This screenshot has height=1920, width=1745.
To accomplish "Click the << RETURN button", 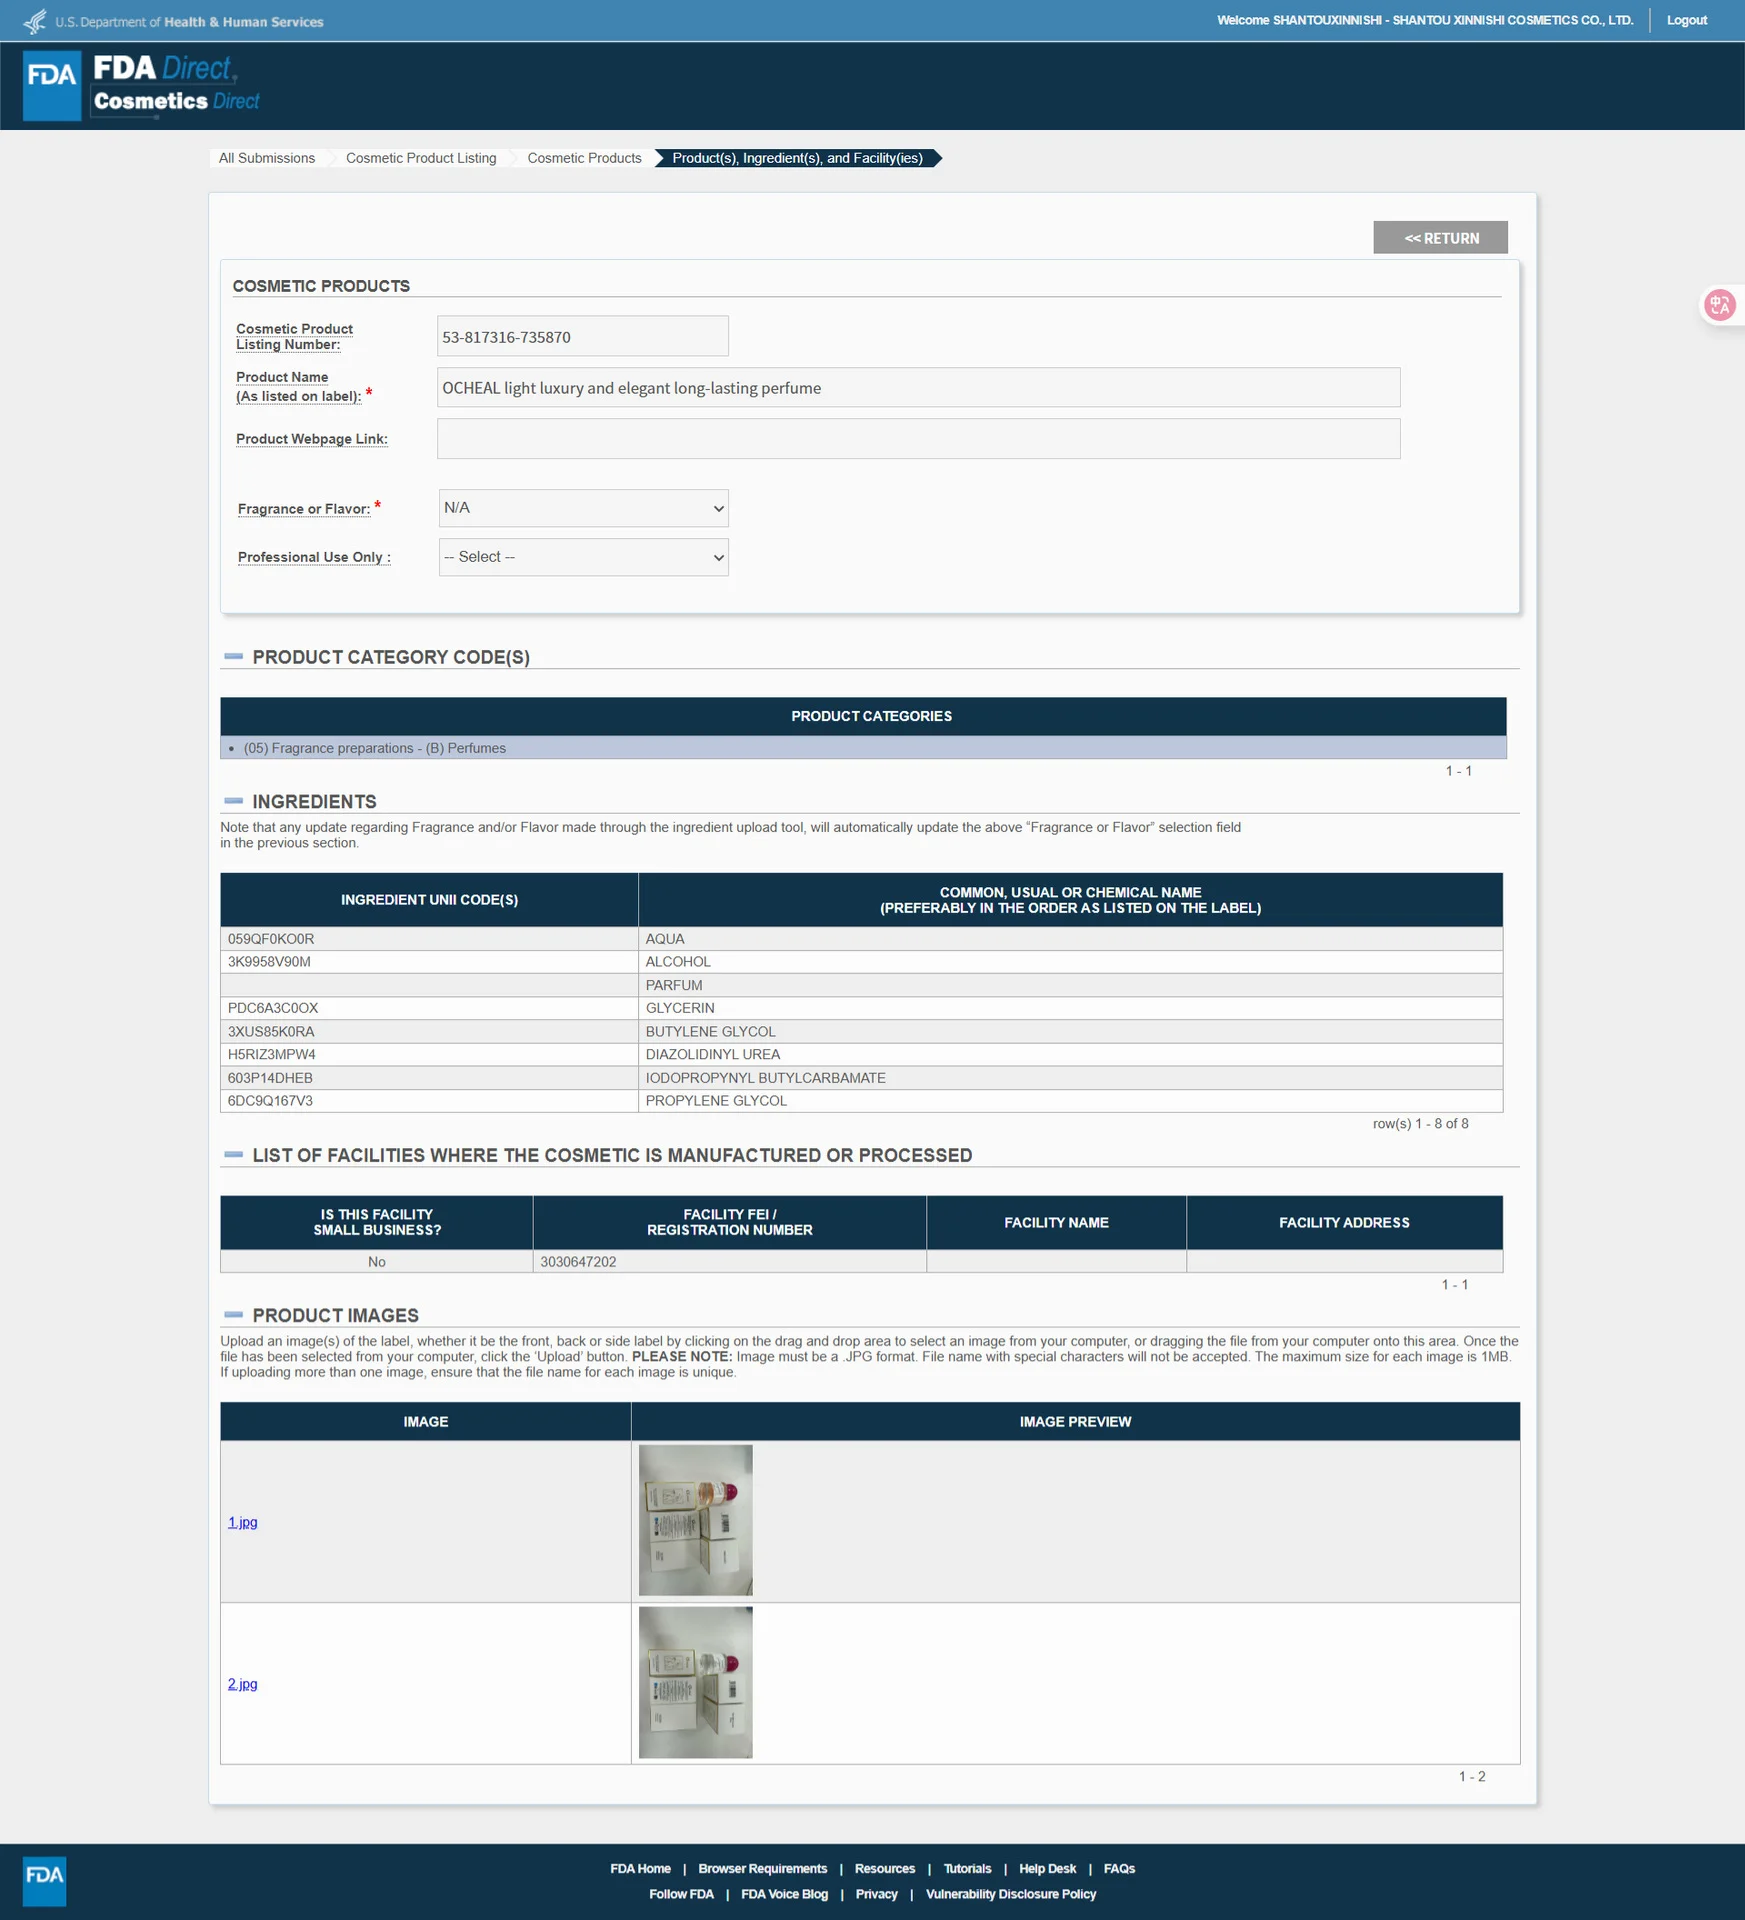I will [x=1440, y=238].
